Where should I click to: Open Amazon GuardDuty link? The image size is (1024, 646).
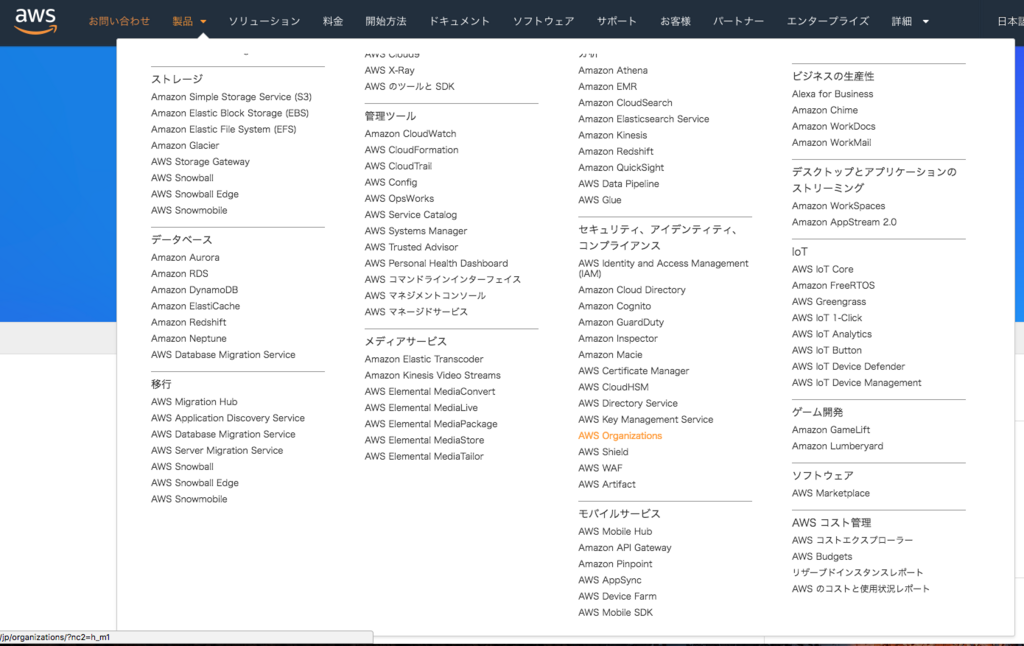pos(620,323)
